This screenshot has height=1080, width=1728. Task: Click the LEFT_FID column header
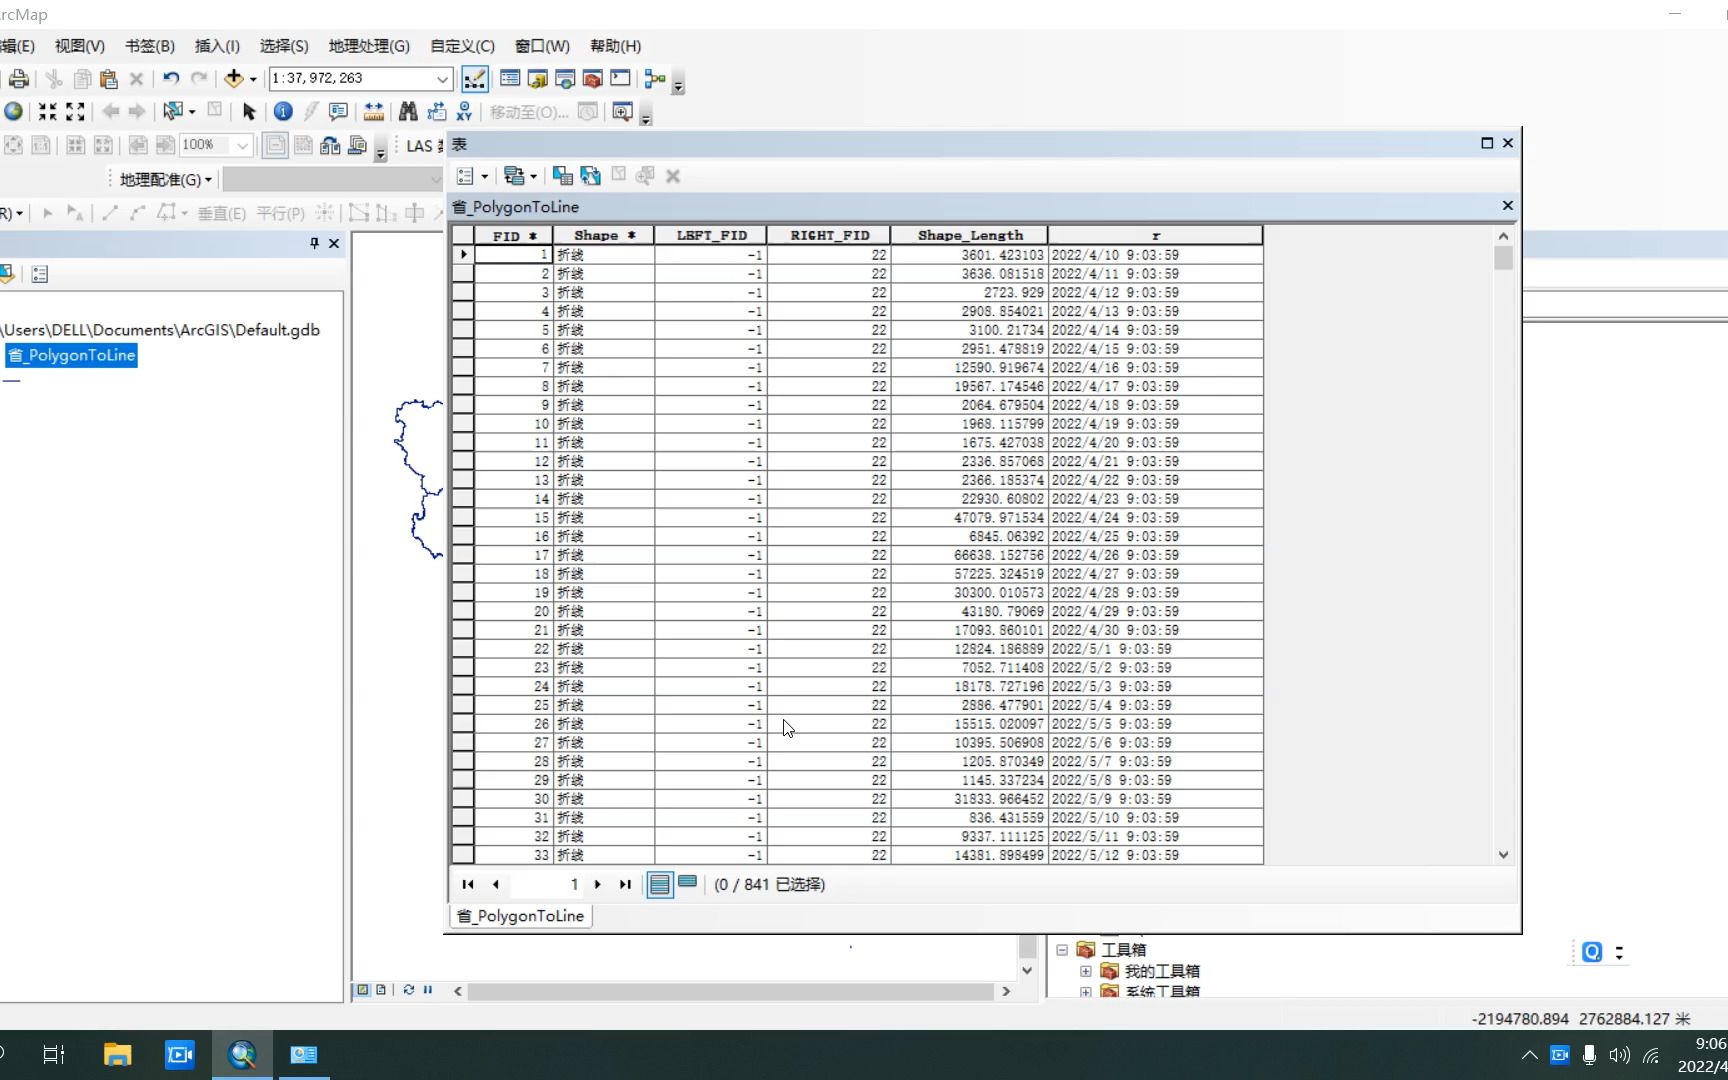[711, 236]
